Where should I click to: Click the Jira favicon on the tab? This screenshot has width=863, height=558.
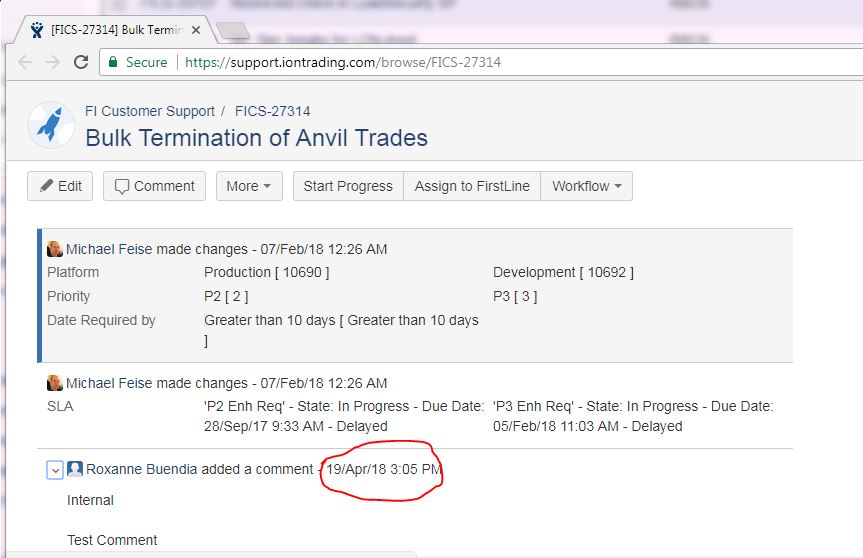point(37,30)
